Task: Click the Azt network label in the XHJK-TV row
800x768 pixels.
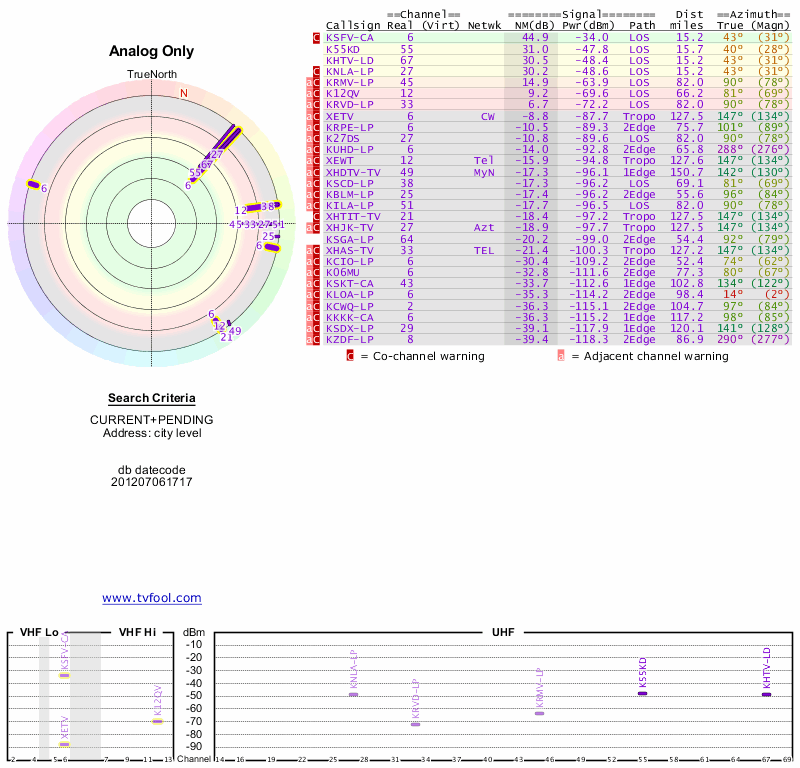Action: [484, 228]
